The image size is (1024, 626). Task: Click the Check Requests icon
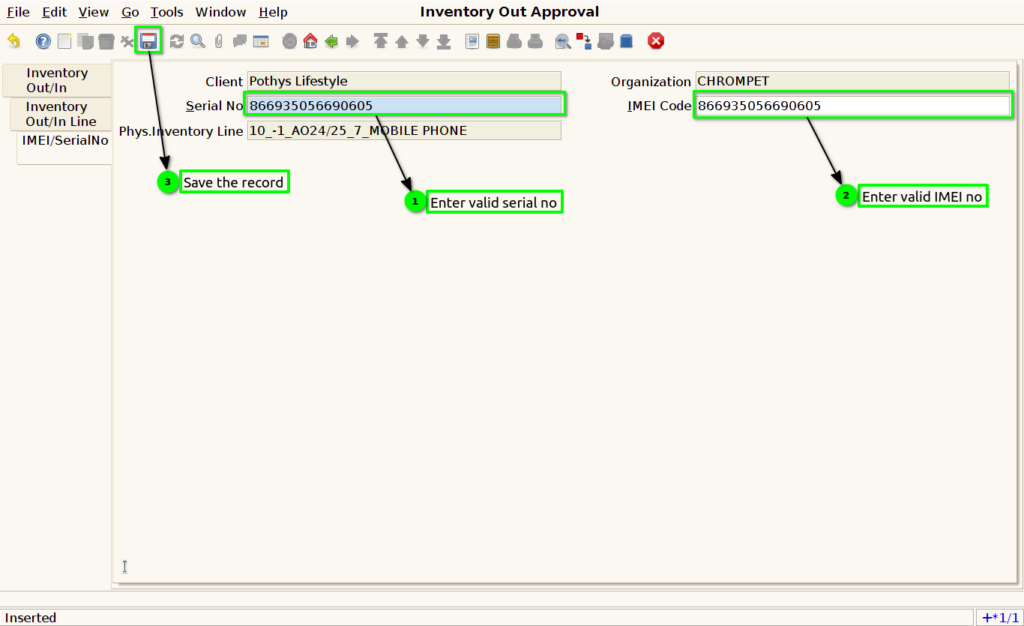point(605,41)
